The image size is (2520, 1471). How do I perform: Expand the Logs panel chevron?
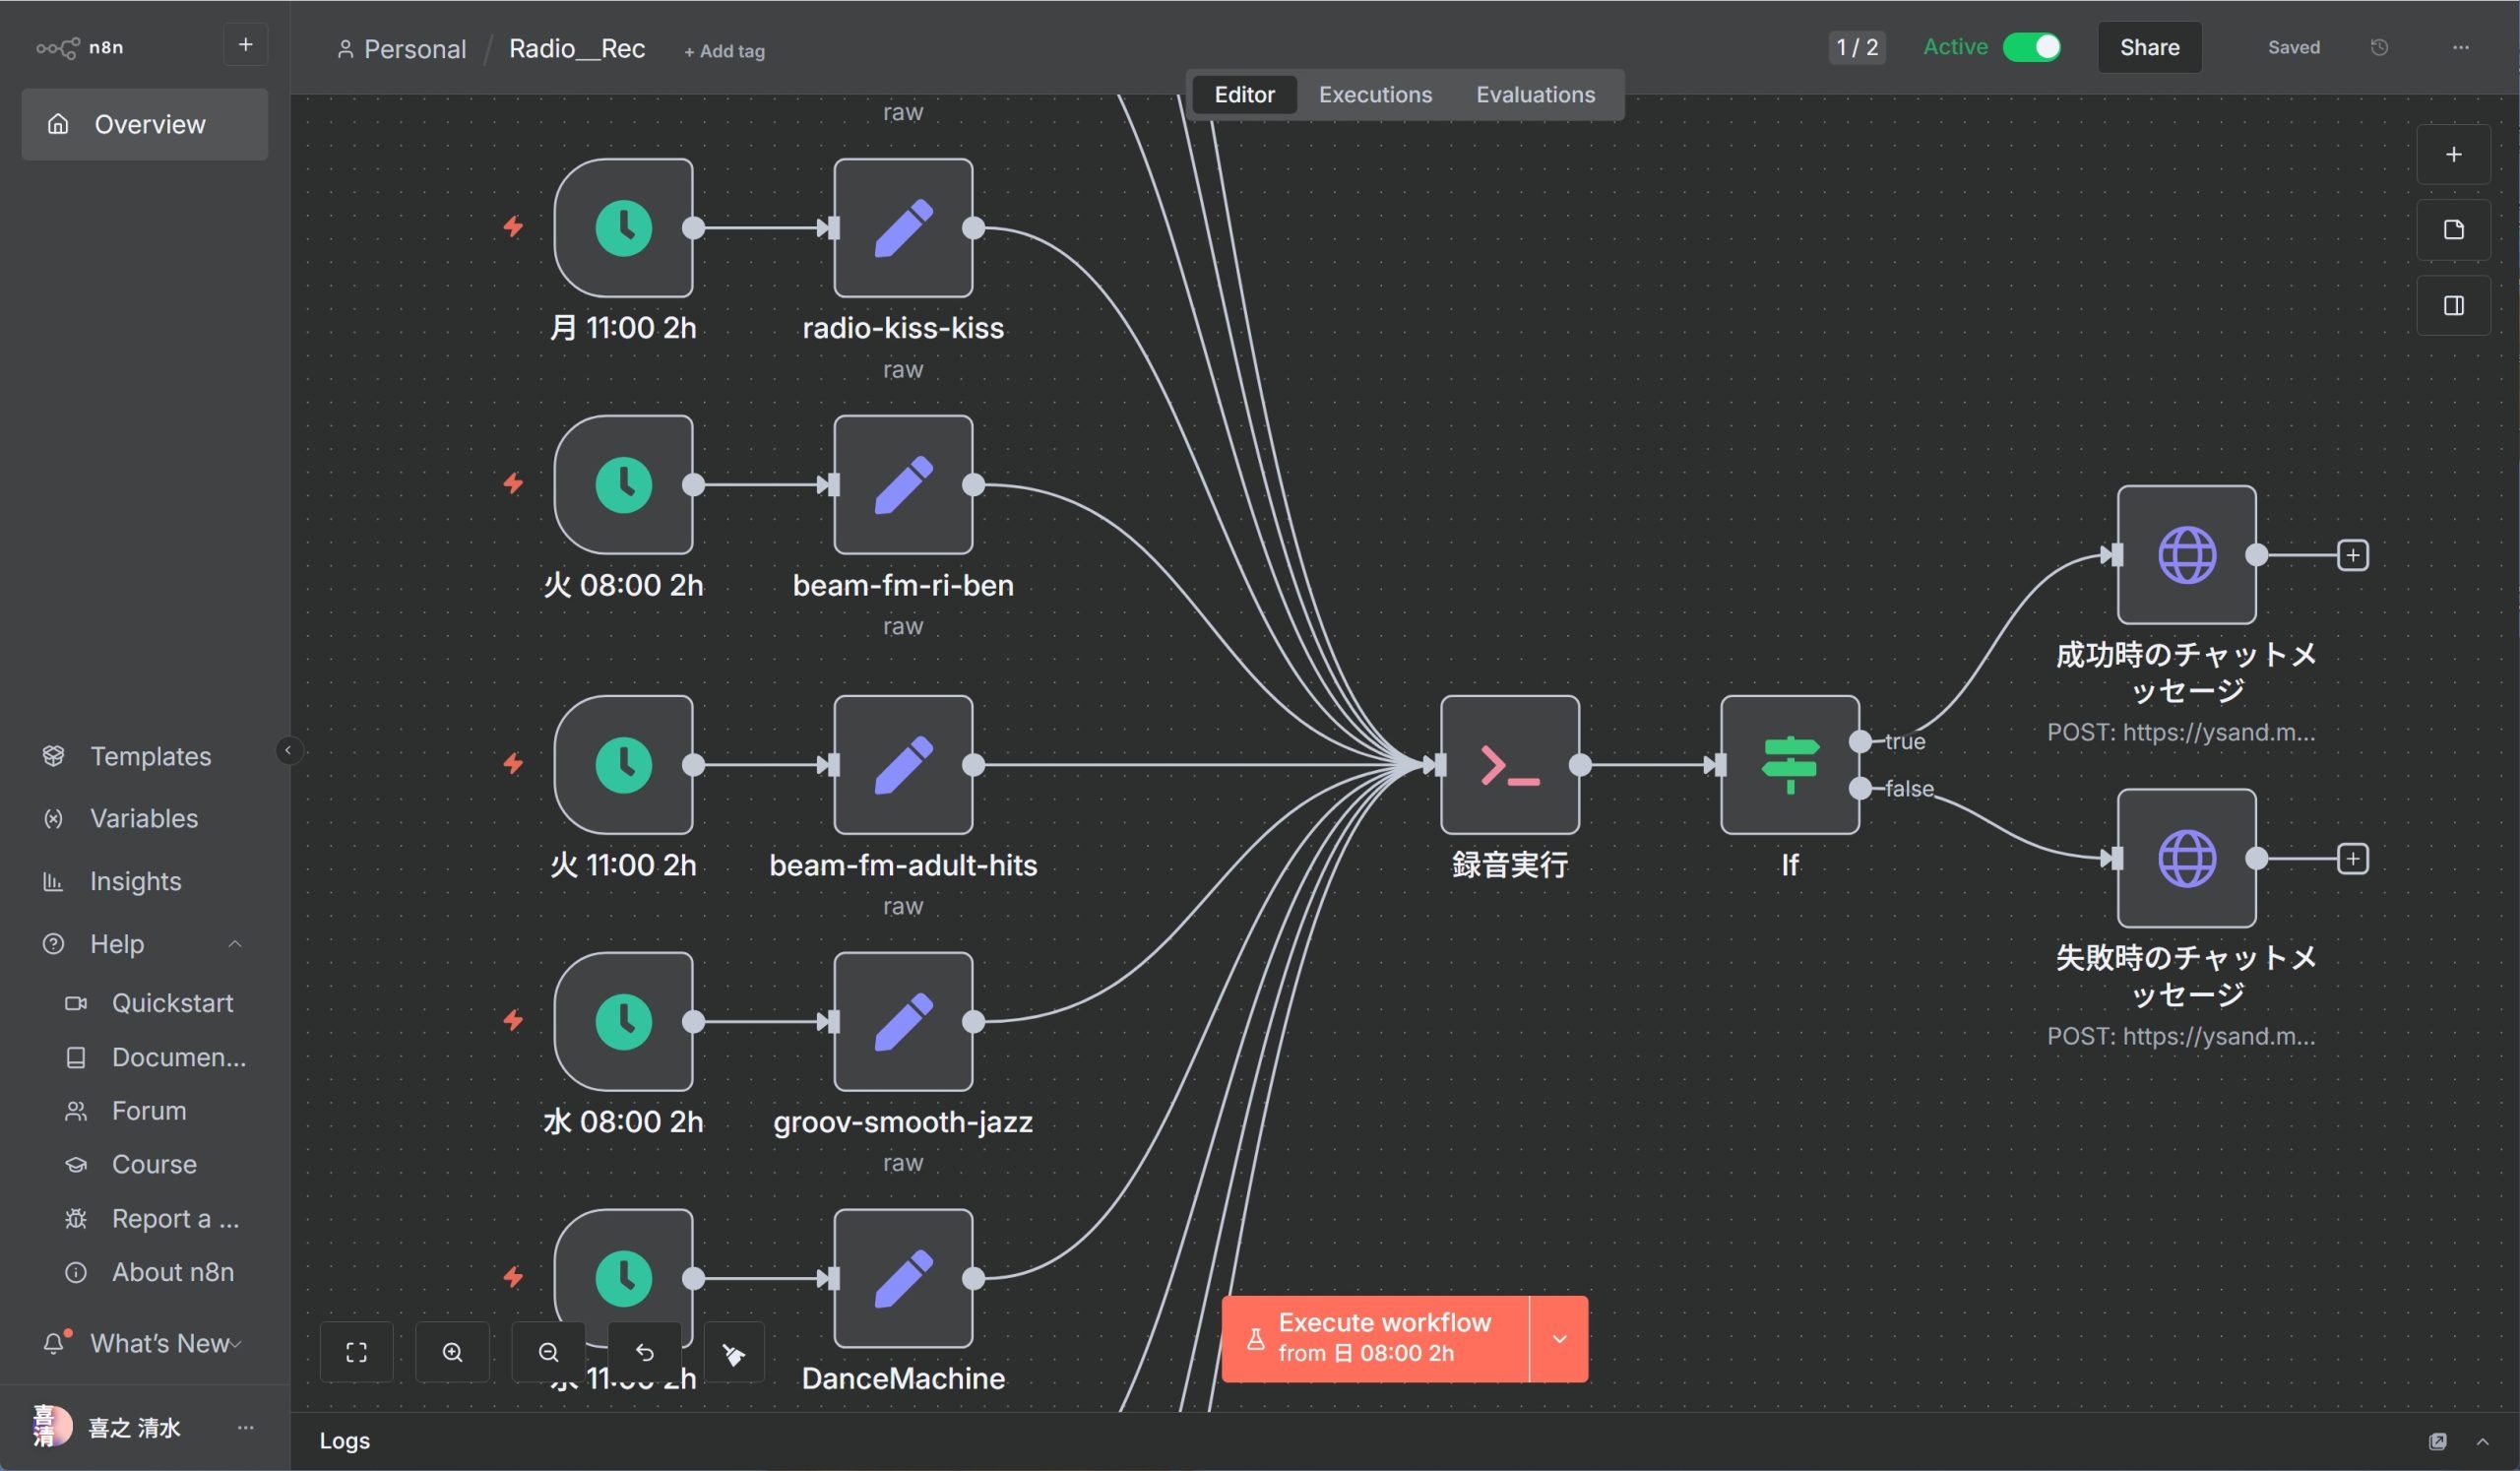click(2482, 1441)
